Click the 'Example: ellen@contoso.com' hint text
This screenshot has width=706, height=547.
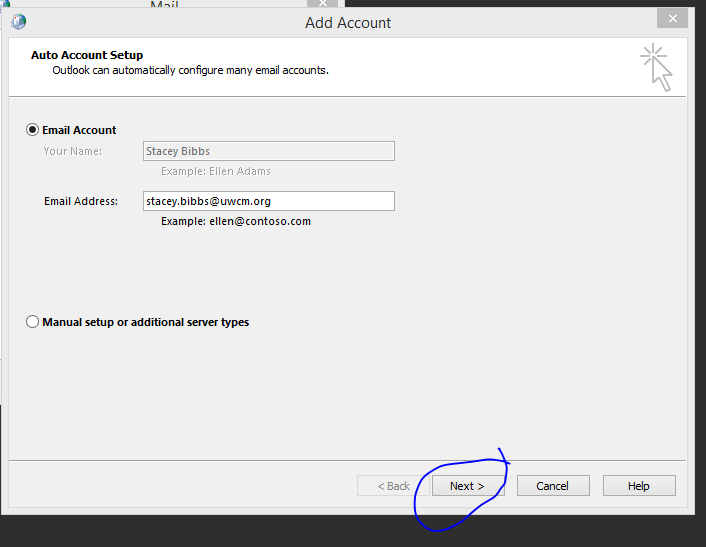235,221
